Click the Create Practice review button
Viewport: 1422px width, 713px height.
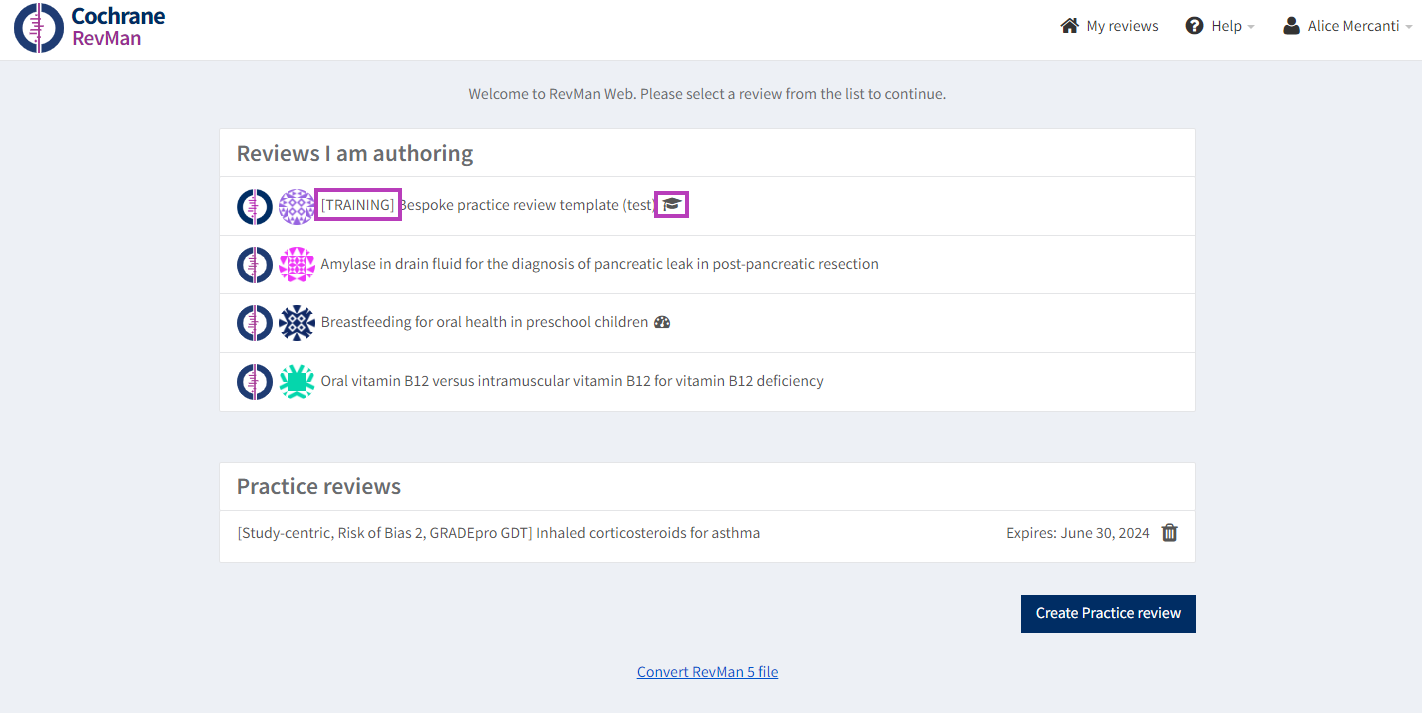(x=1108, y=613)
